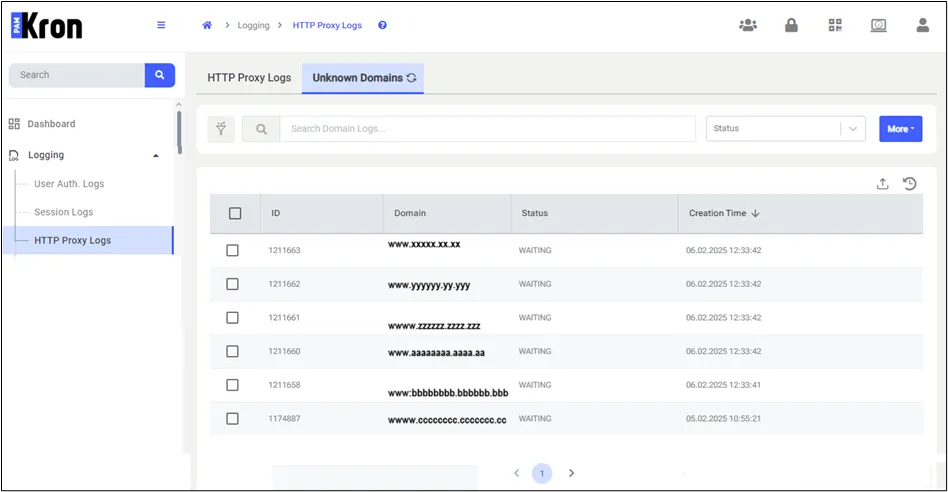Switch to HTTP Proxy Logs tab

click(x=249, y=78)
